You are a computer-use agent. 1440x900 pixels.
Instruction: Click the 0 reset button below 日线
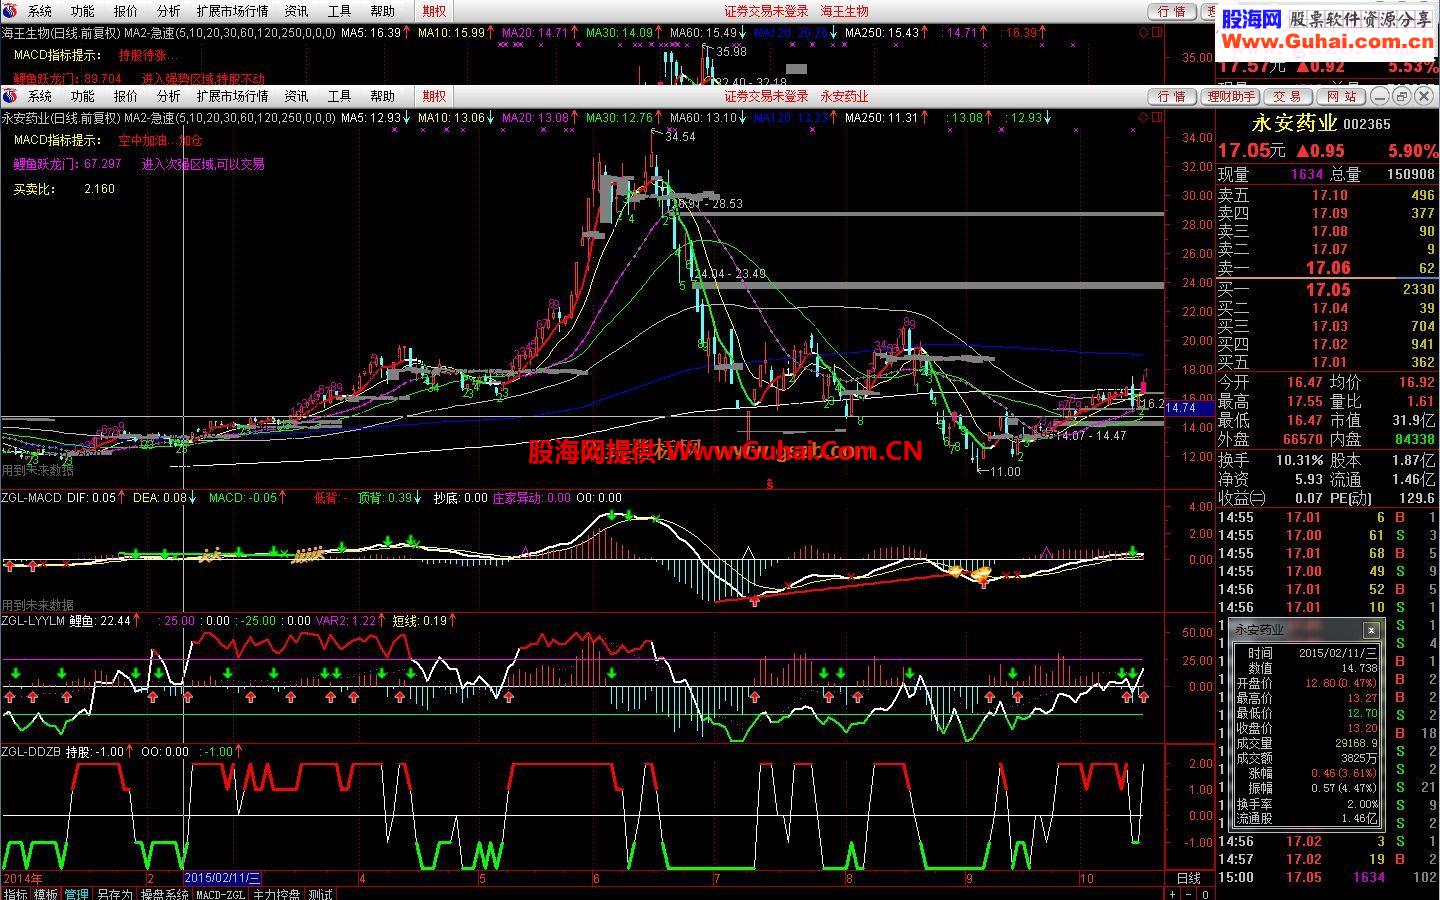(x=1205, y=894)
